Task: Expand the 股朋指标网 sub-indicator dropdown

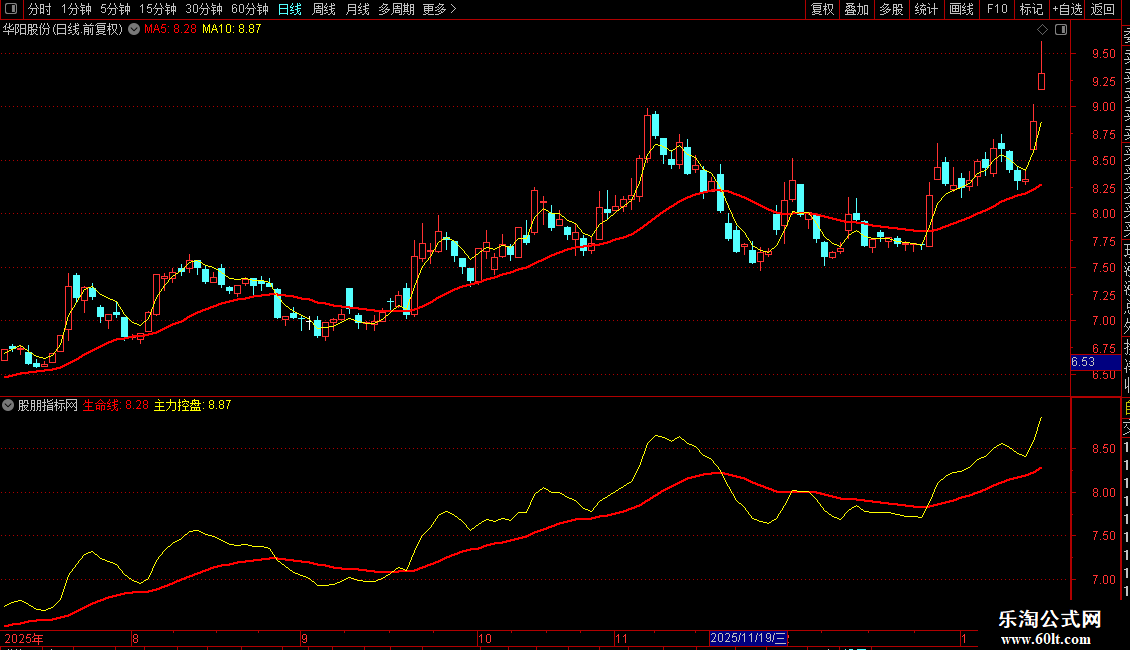Action: click(x=8, y=405)
